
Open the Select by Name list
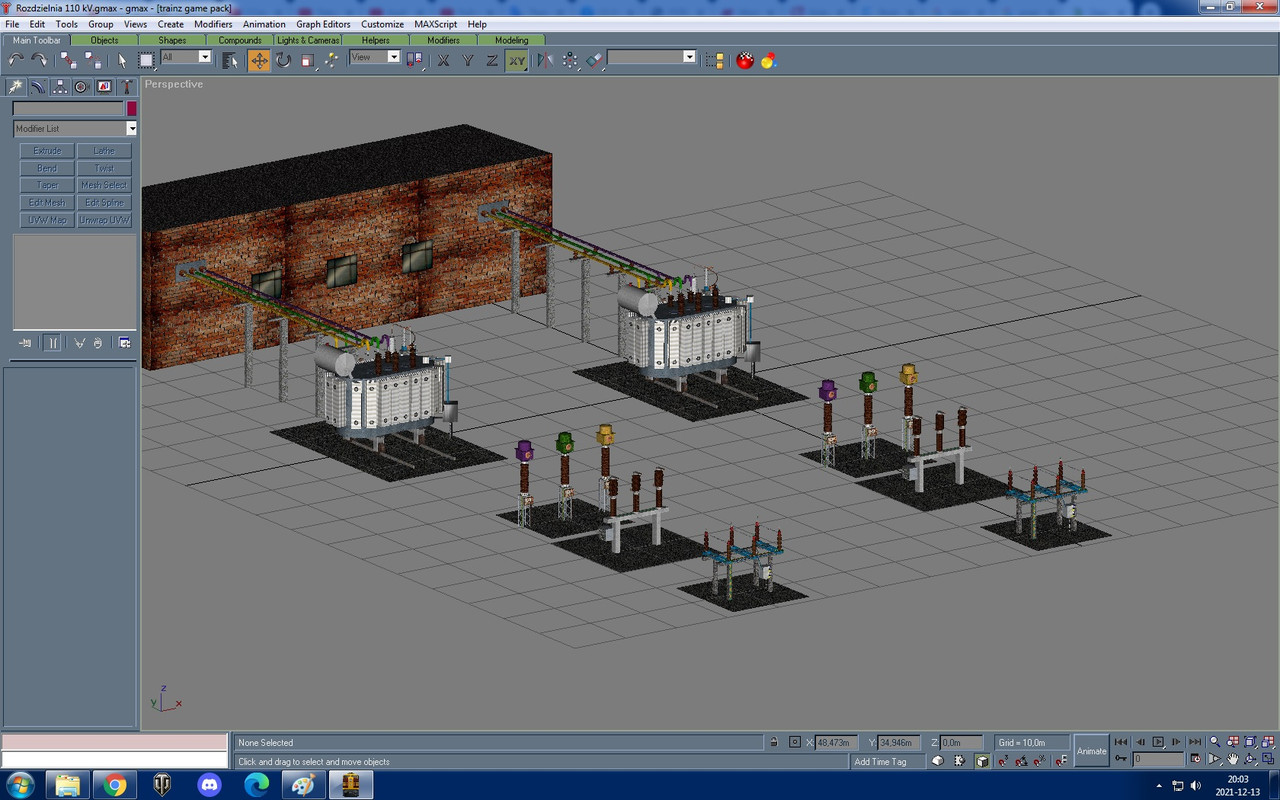click(x=230, y=60)
